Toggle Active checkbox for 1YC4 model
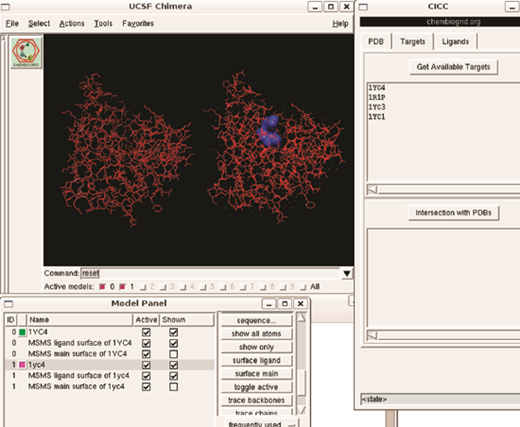Viewport: 520px width, 427px height. (x=146, y=332)
